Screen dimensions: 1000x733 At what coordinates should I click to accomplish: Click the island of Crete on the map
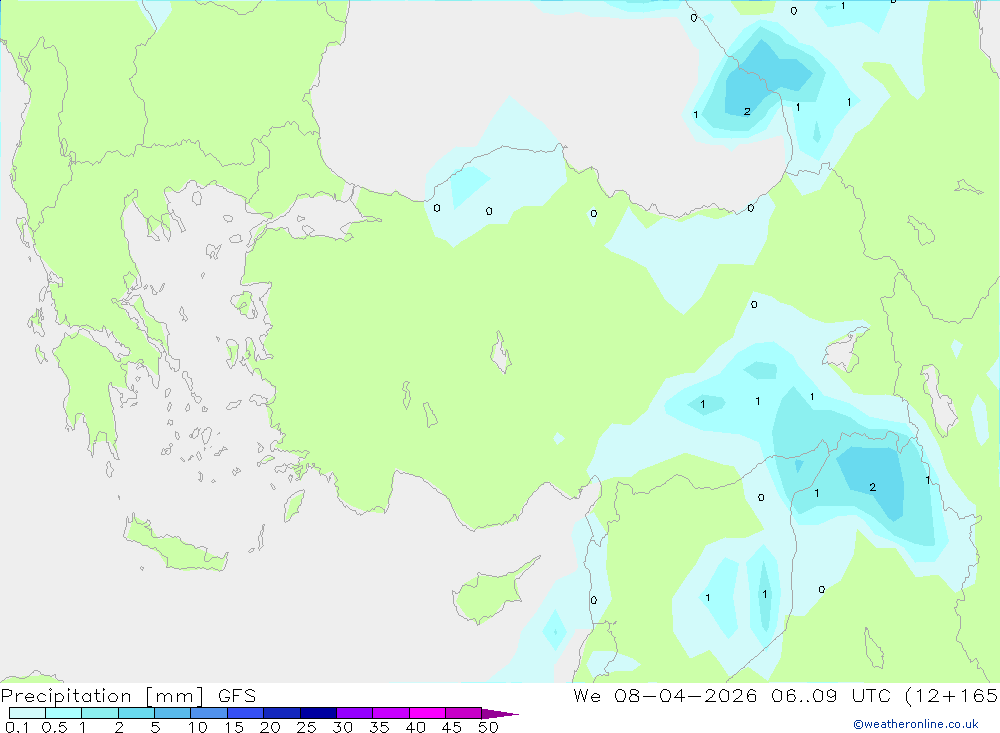[175, 544]
